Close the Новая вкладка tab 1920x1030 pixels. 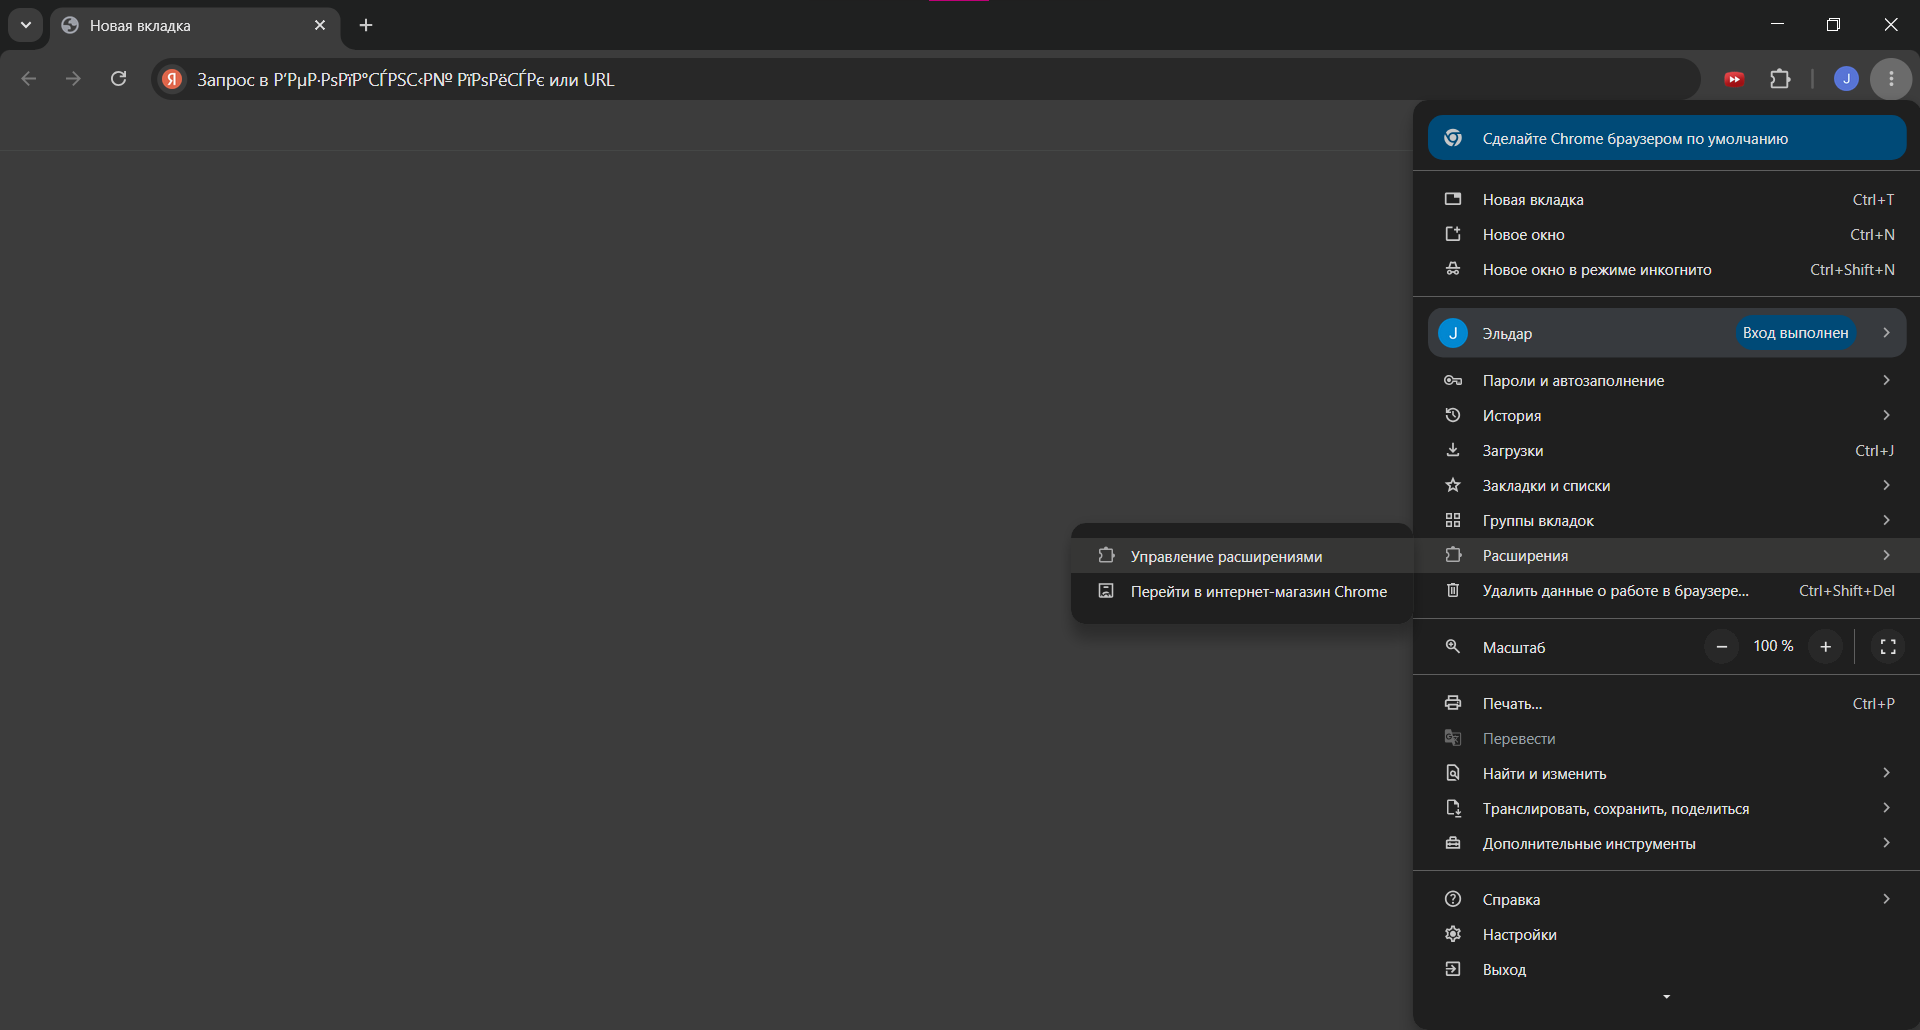[320, 25]
